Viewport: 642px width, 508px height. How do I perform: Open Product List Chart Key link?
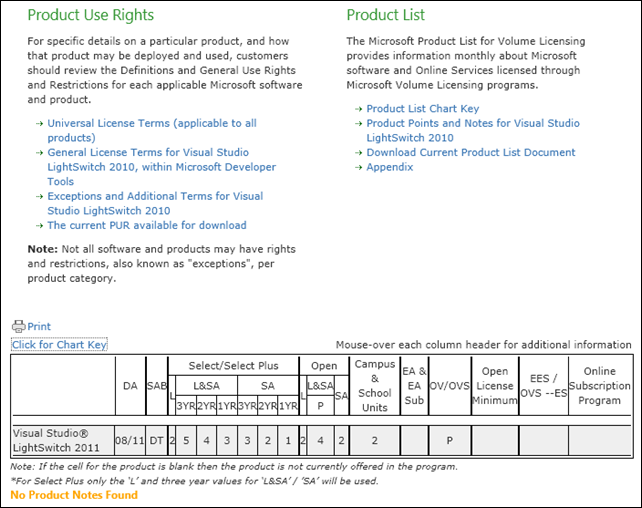tap(423, 108)
